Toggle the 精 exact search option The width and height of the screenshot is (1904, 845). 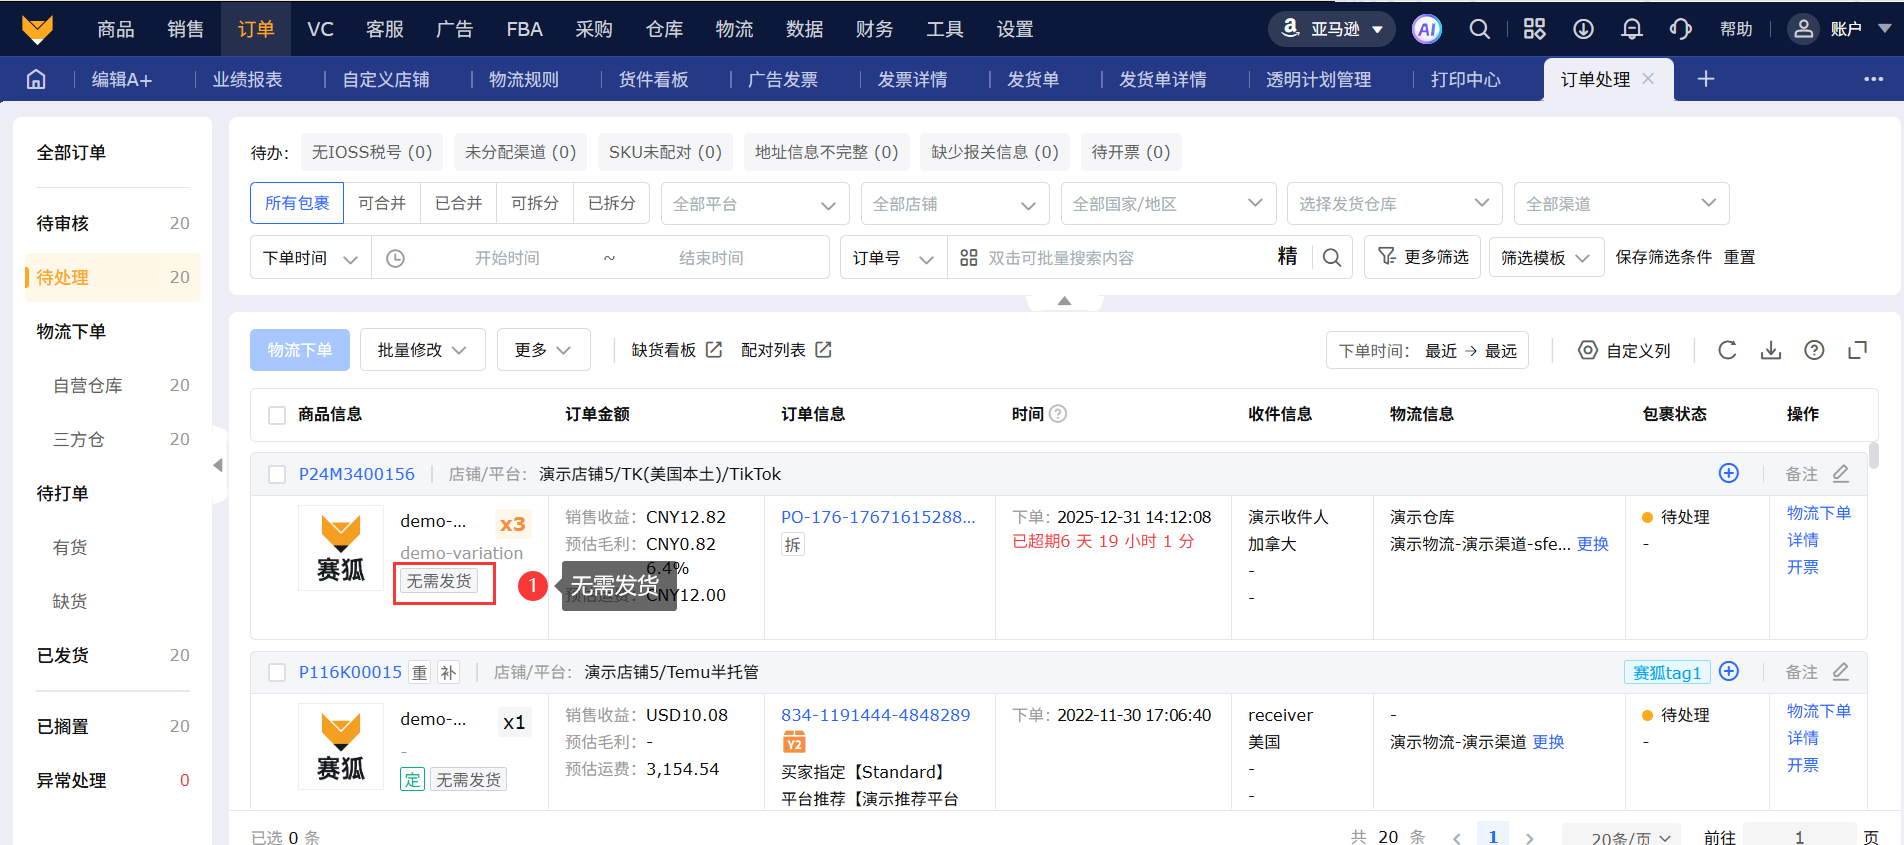pos(1287,257)
